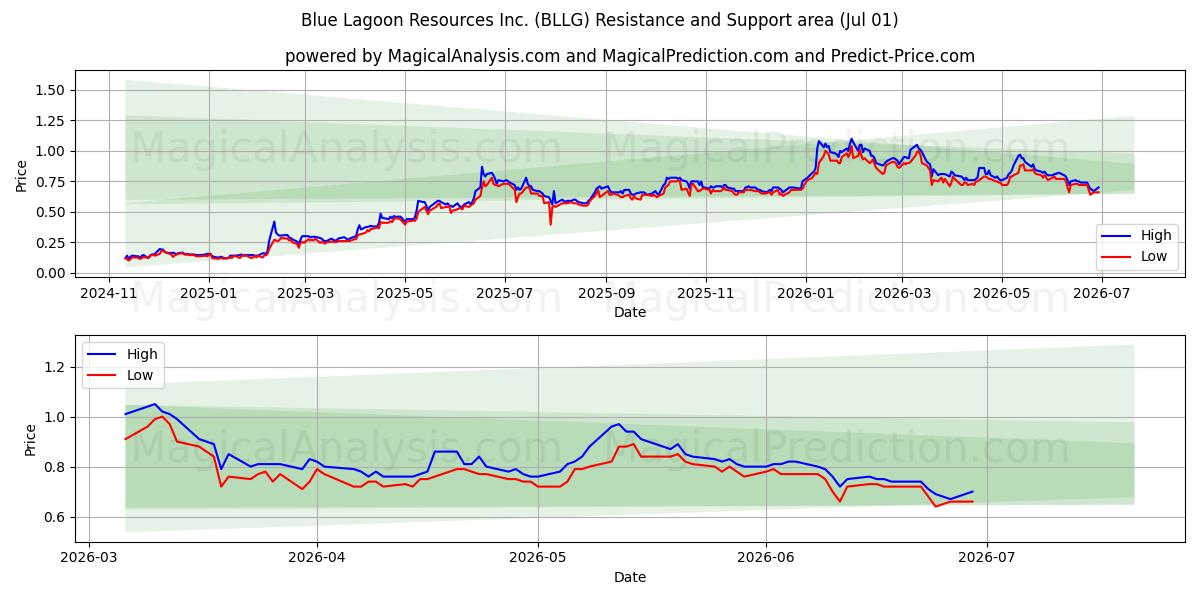
Task: Click the top chart x-axis label '2025-01'
Action: pos(209,293)
